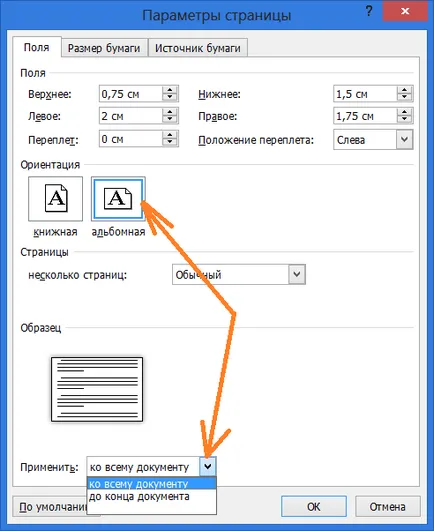Switch to the Размер бумаги tab
This screenshot has width=434, height=531.
tap(104, 48)
